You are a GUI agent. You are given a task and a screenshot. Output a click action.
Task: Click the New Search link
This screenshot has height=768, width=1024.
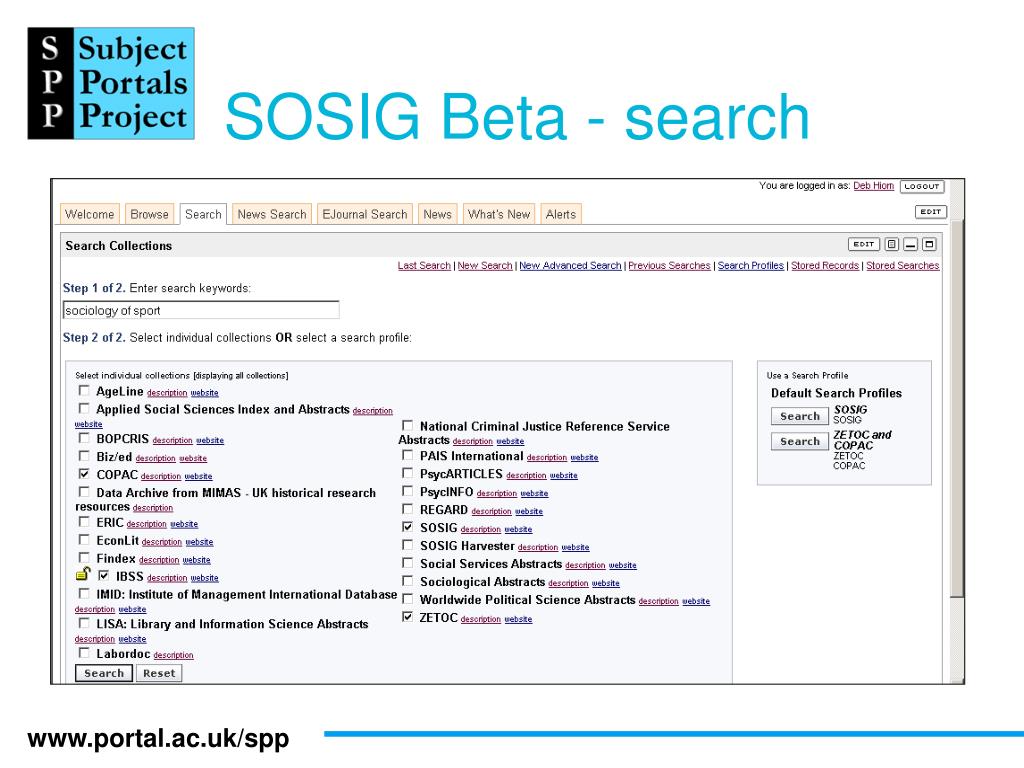click(x=485, y=265)
